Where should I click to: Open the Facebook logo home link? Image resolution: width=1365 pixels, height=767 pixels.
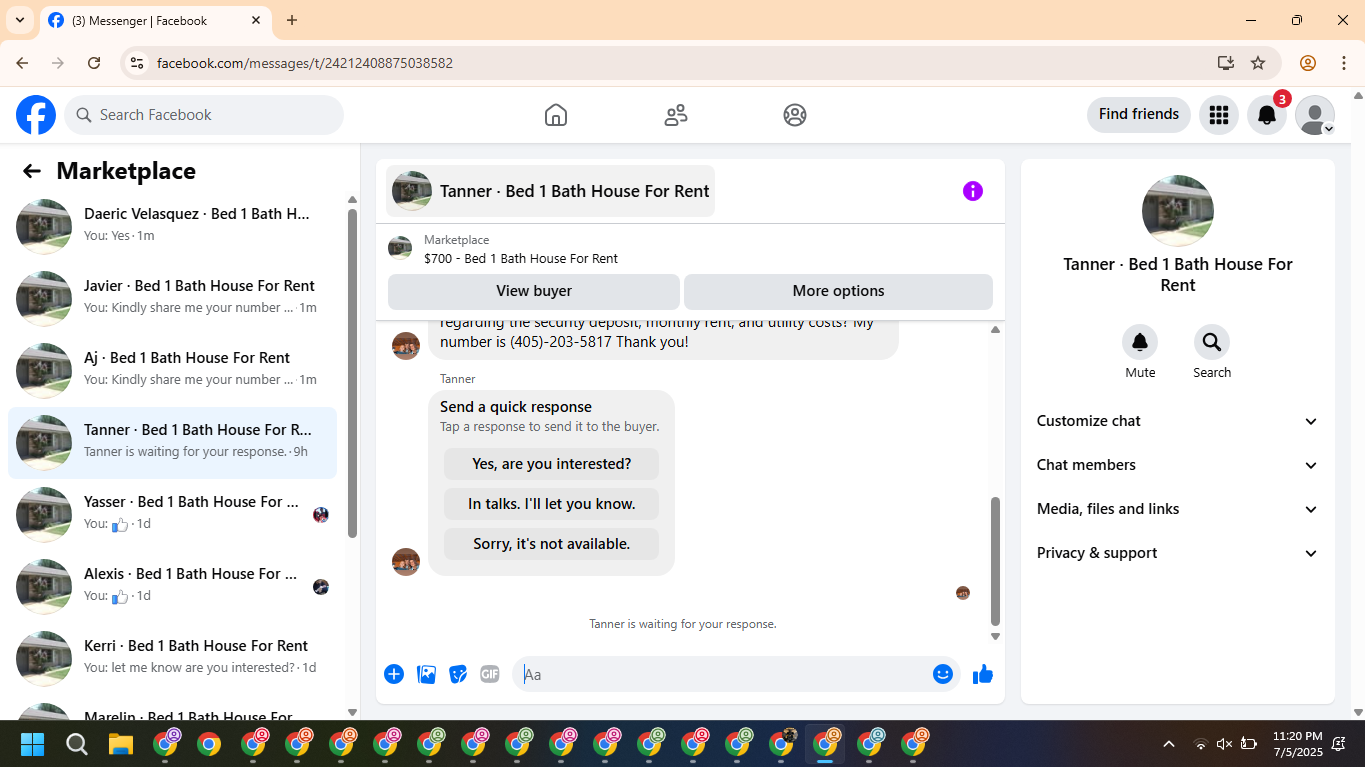[x=36, y=115]
